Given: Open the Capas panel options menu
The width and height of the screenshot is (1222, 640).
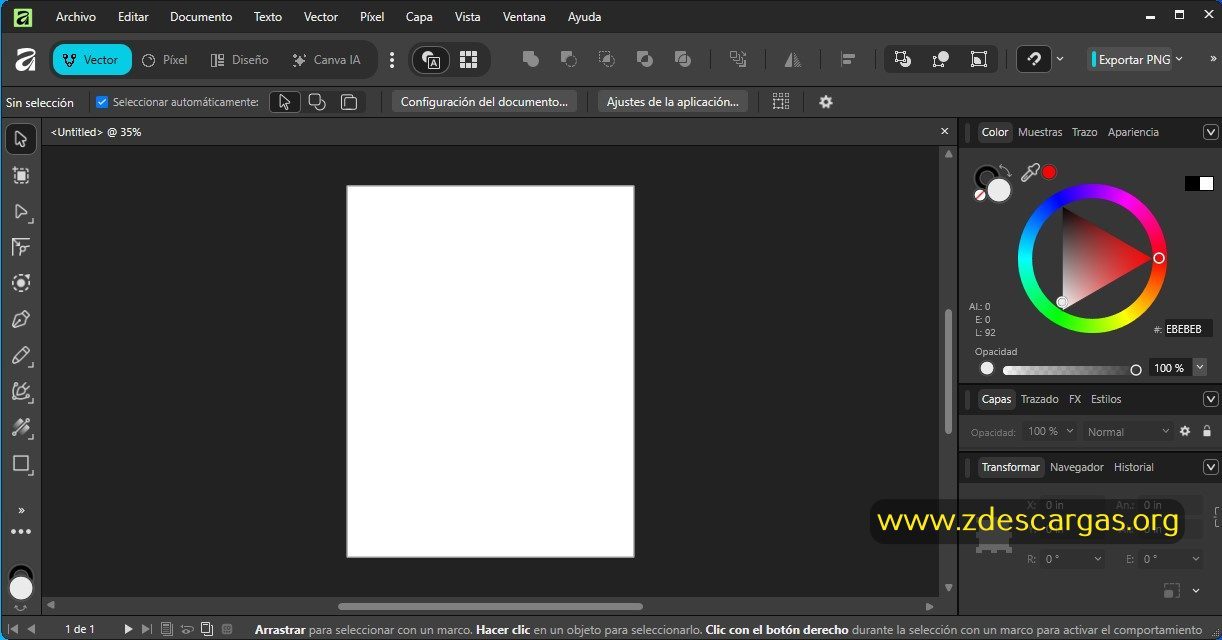Looking at the screenshot, I should click(x=1210, y=399).
